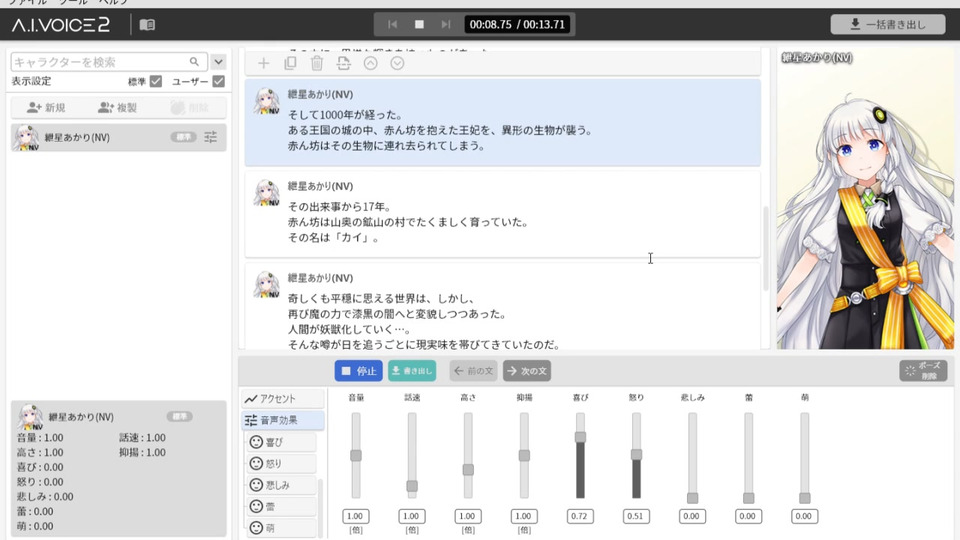The image size is (960, 540).
Task: Click the greyed-out 削除 preset button
Action: [190, 108]
